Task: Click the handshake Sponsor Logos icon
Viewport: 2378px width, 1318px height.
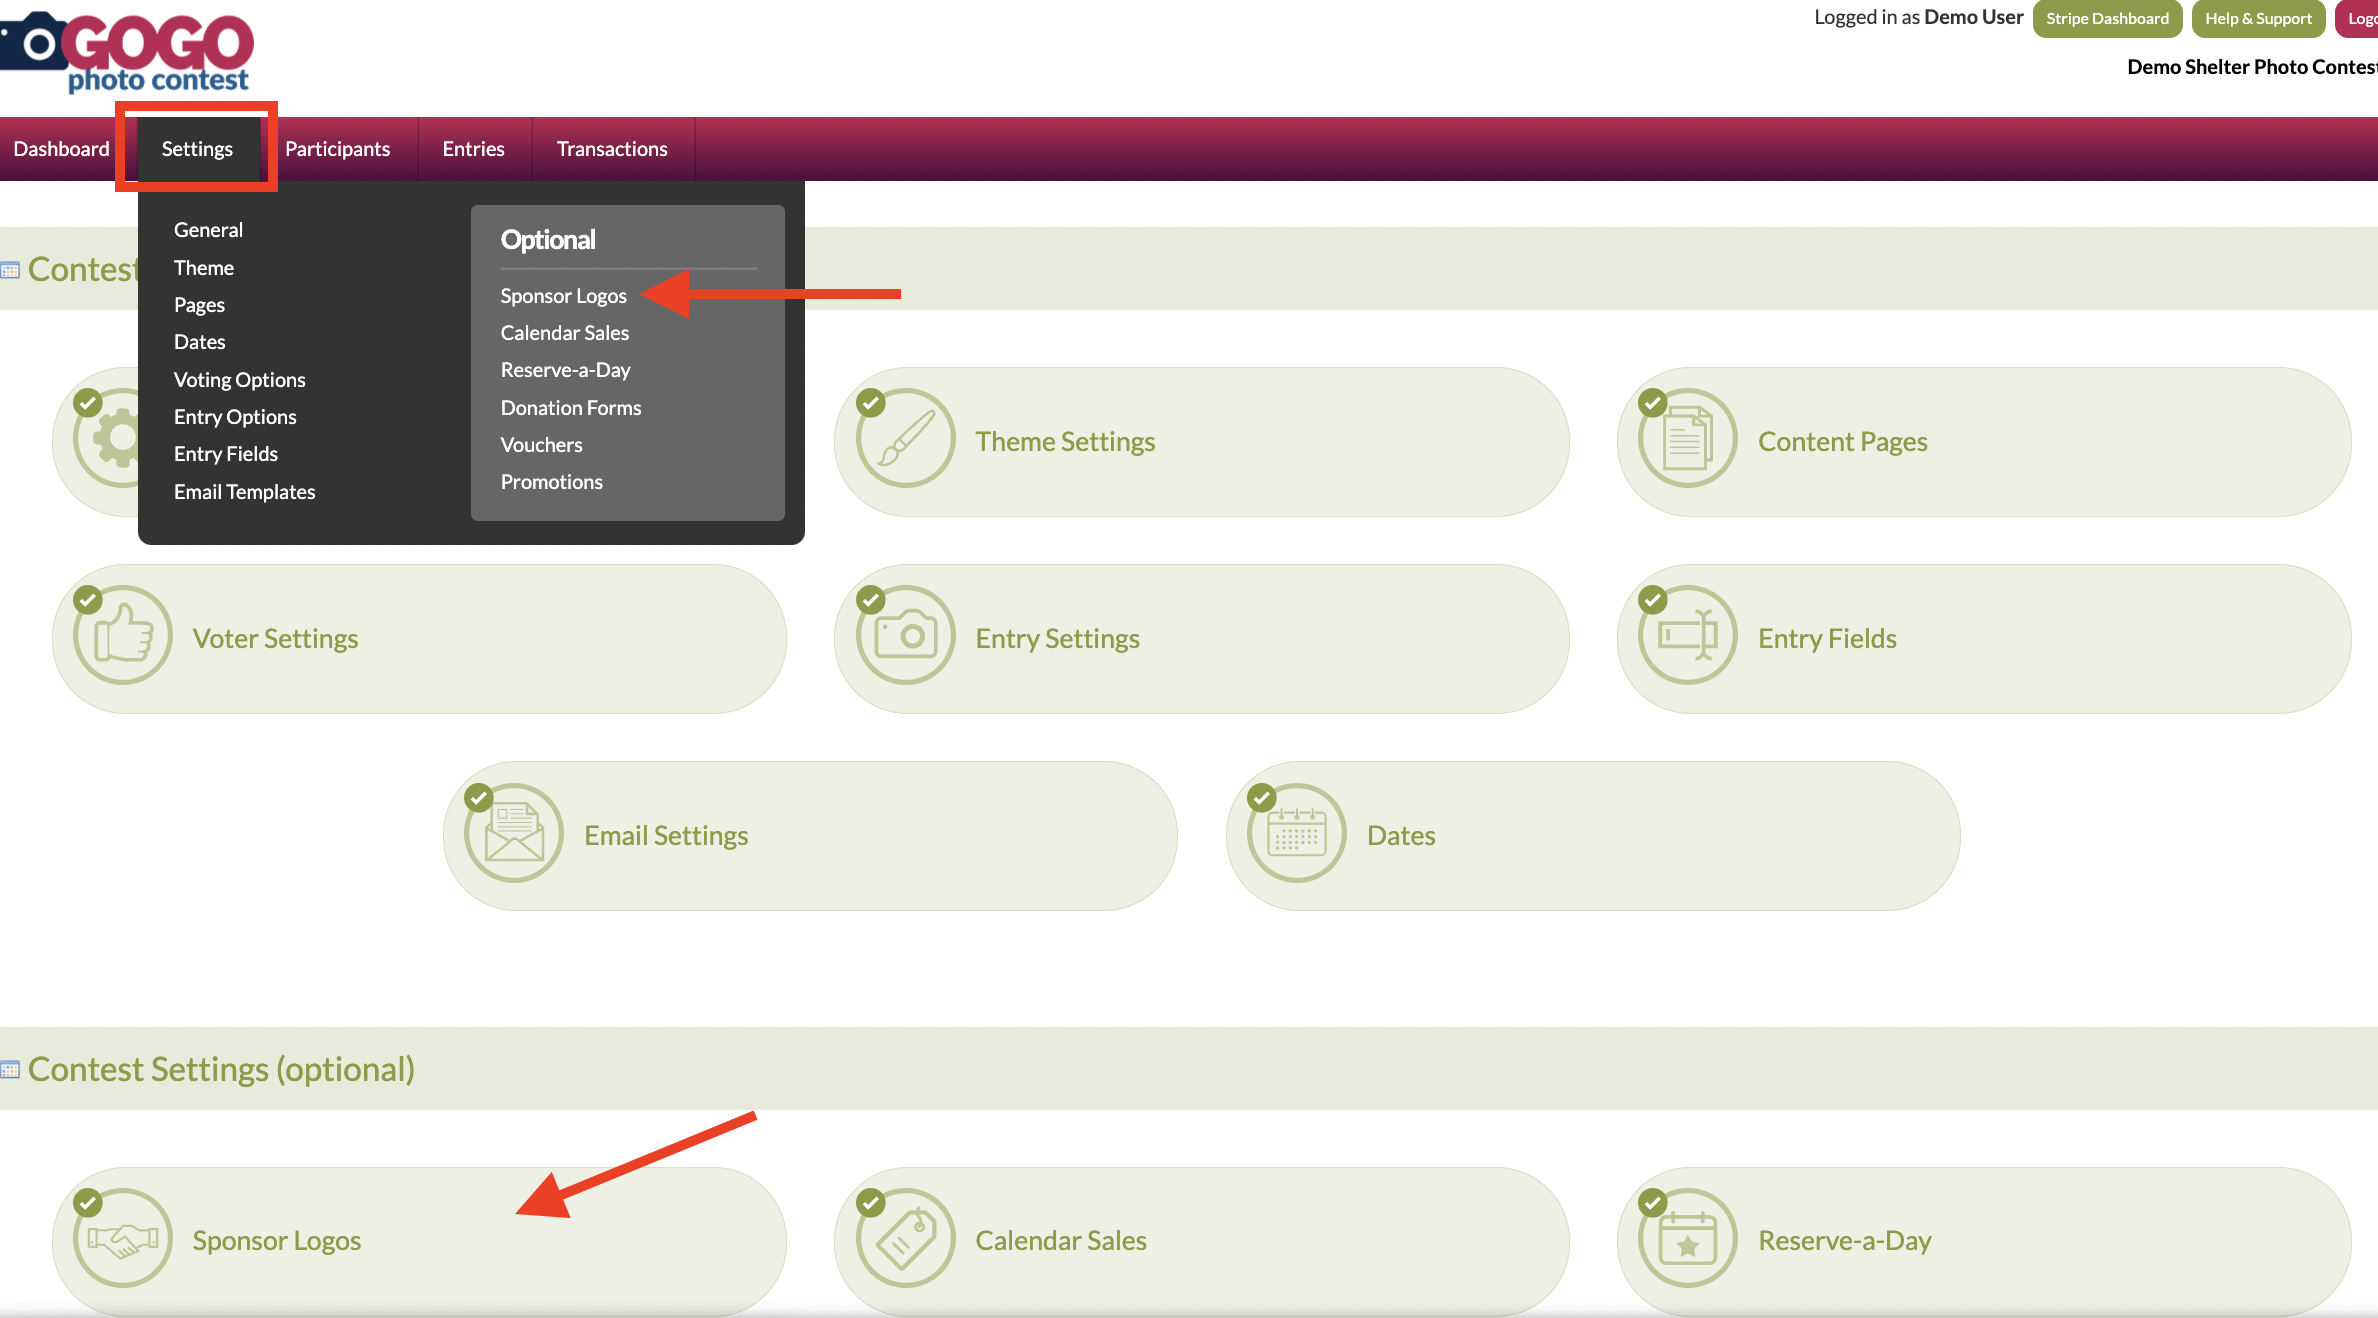Action: coord(123,1239)
